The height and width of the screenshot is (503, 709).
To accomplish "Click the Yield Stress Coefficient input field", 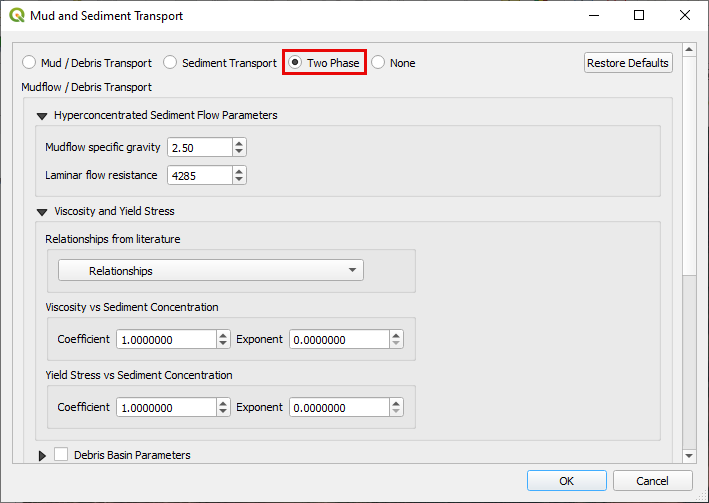I will [165, 408].
